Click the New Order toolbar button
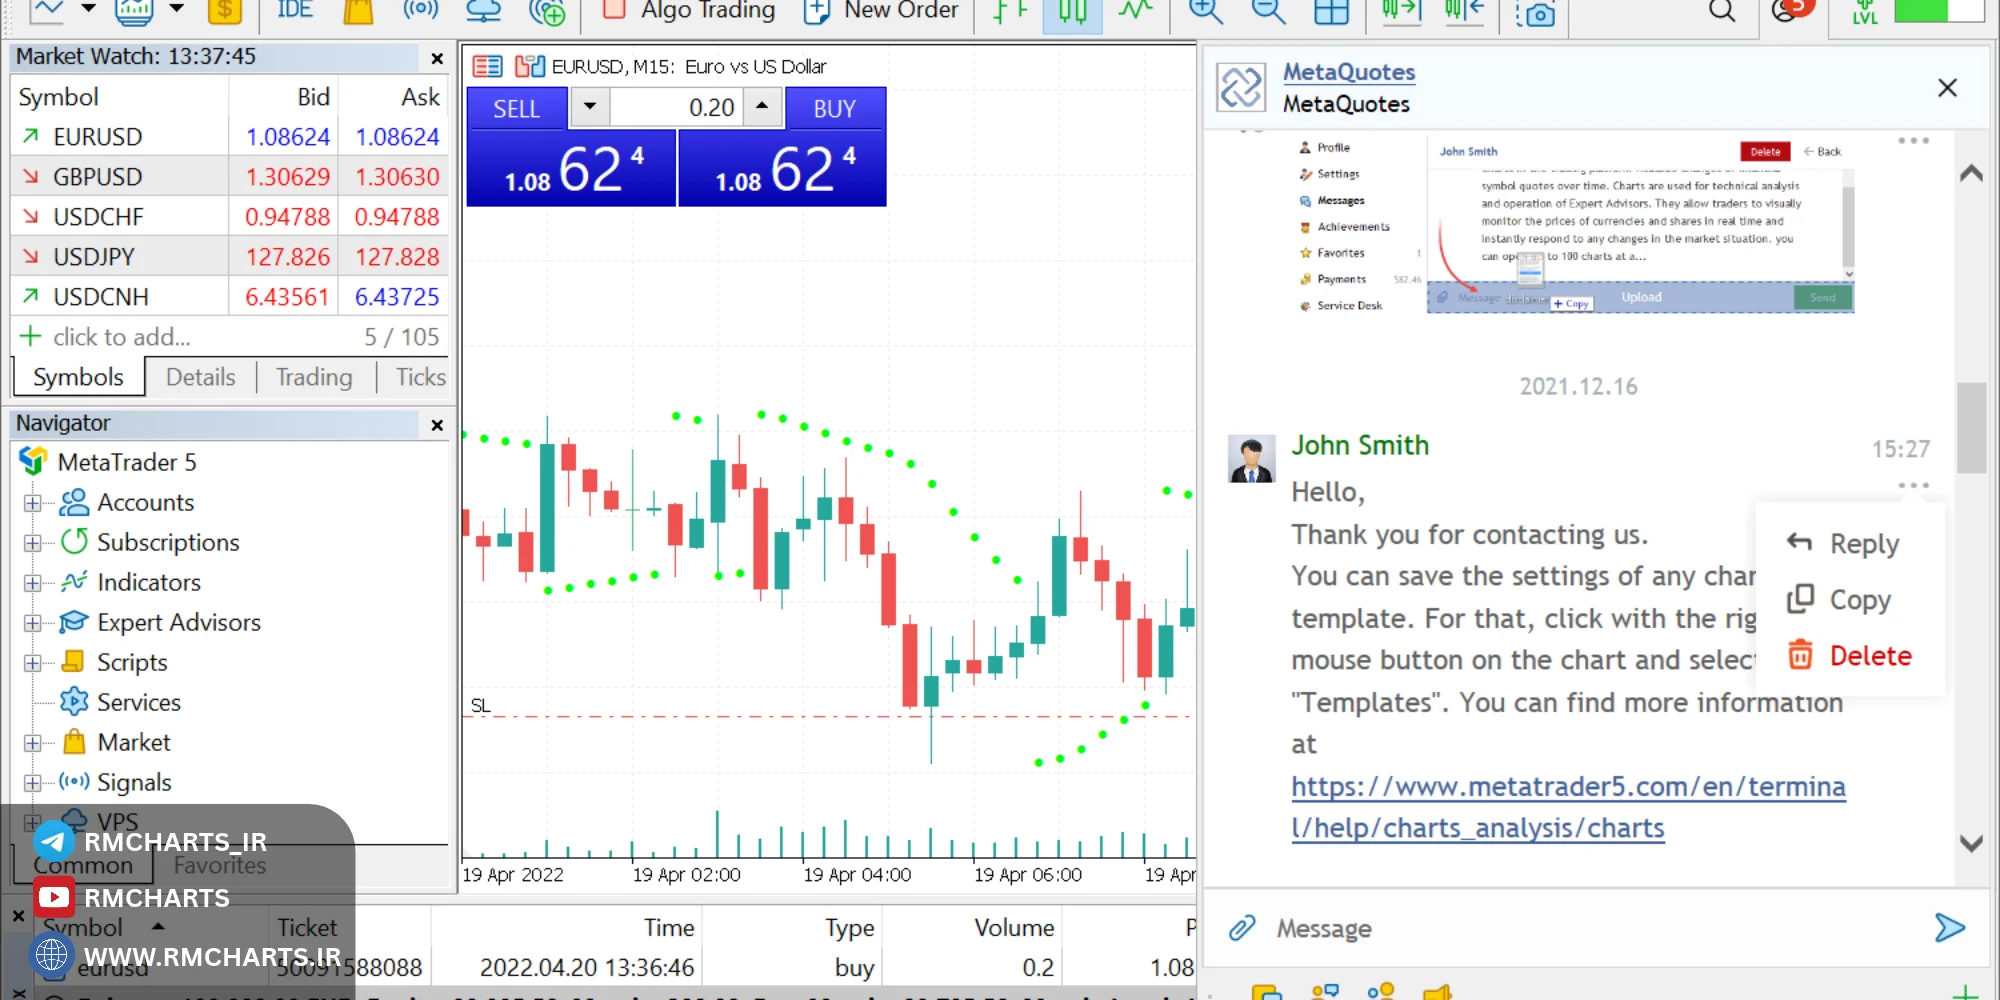Viewport: 2000px width, 1000px height. [881, 11]
